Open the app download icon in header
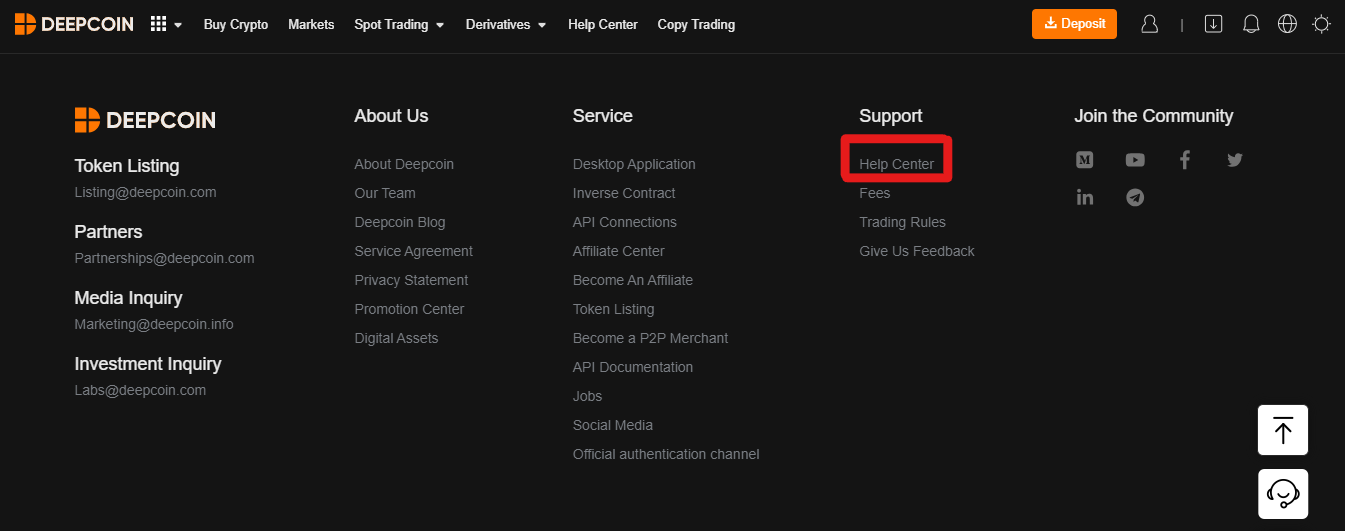Screen dimensions: 1345x531 1214,24
